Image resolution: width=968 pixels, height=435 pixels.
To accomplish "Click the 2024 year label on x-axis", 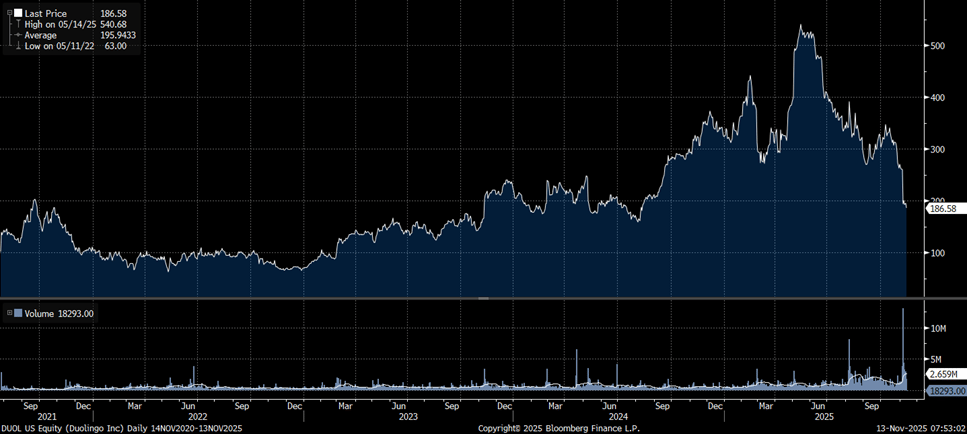I will pos(620,416).
